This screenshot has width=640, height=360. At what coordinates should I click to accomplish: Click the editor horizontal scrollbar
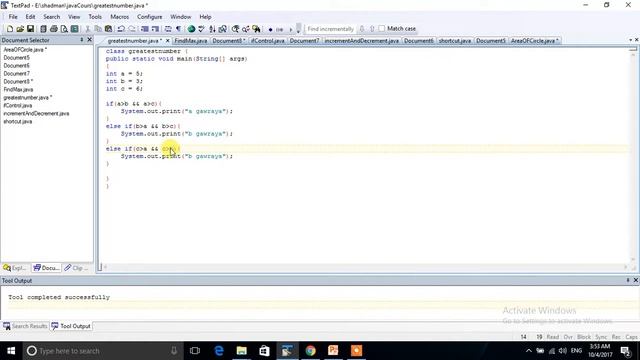(x=365, y=267)
